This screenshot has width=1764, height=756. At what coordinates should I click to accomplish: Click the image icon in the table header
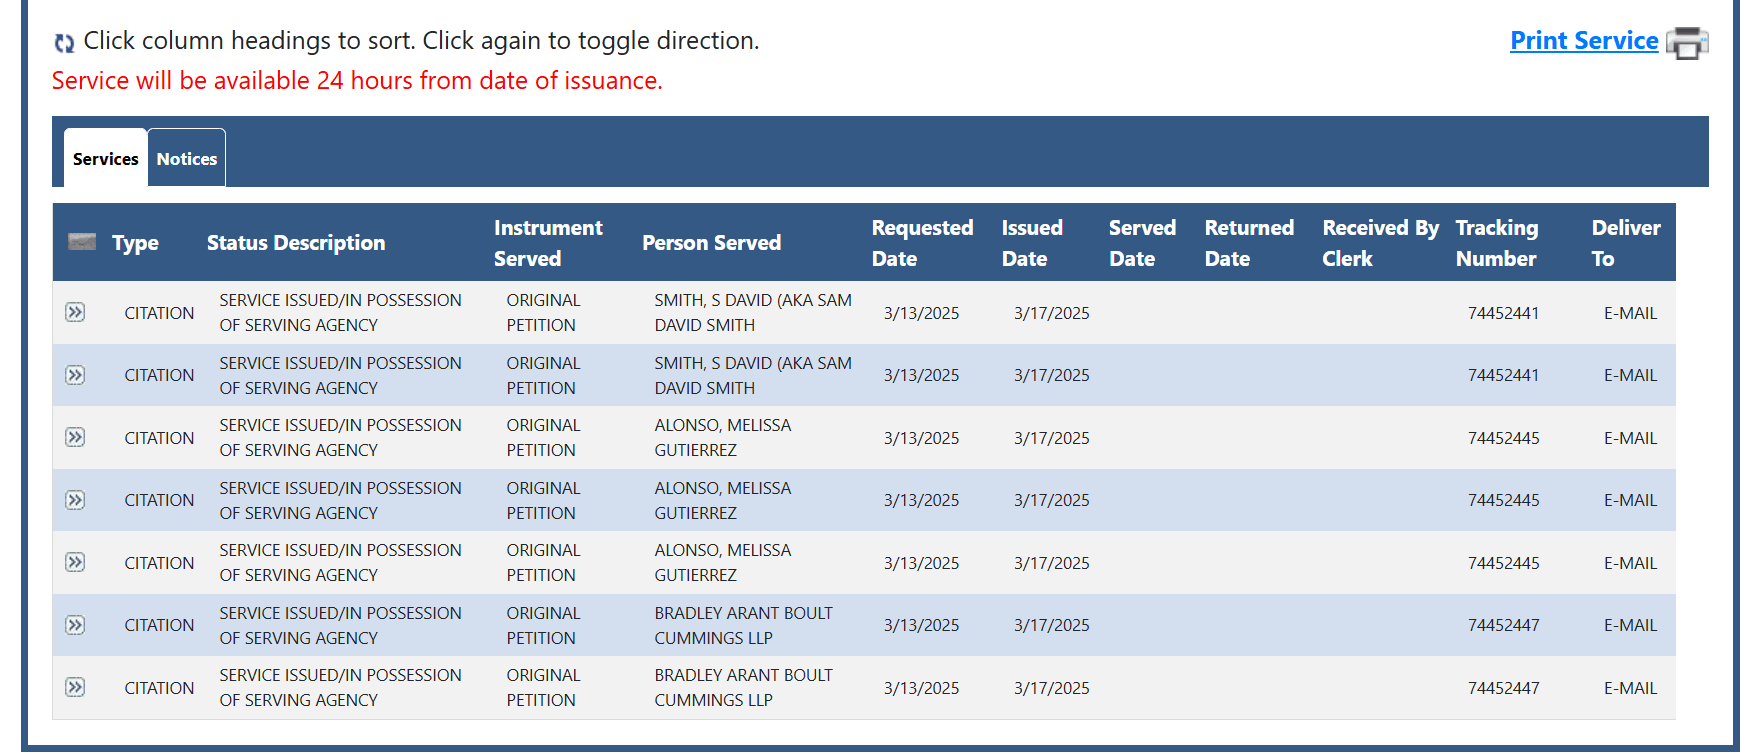82,241
